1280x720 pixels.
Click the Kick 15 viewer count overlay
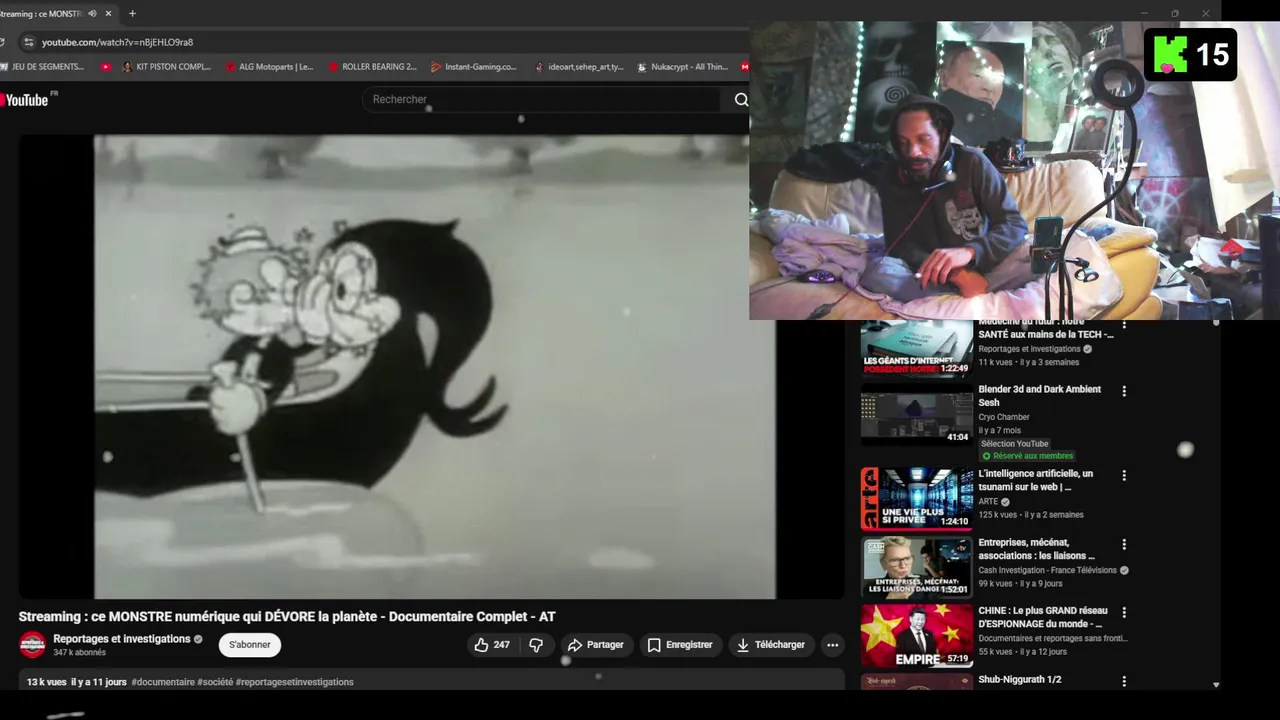click(x=1191, y=54)
